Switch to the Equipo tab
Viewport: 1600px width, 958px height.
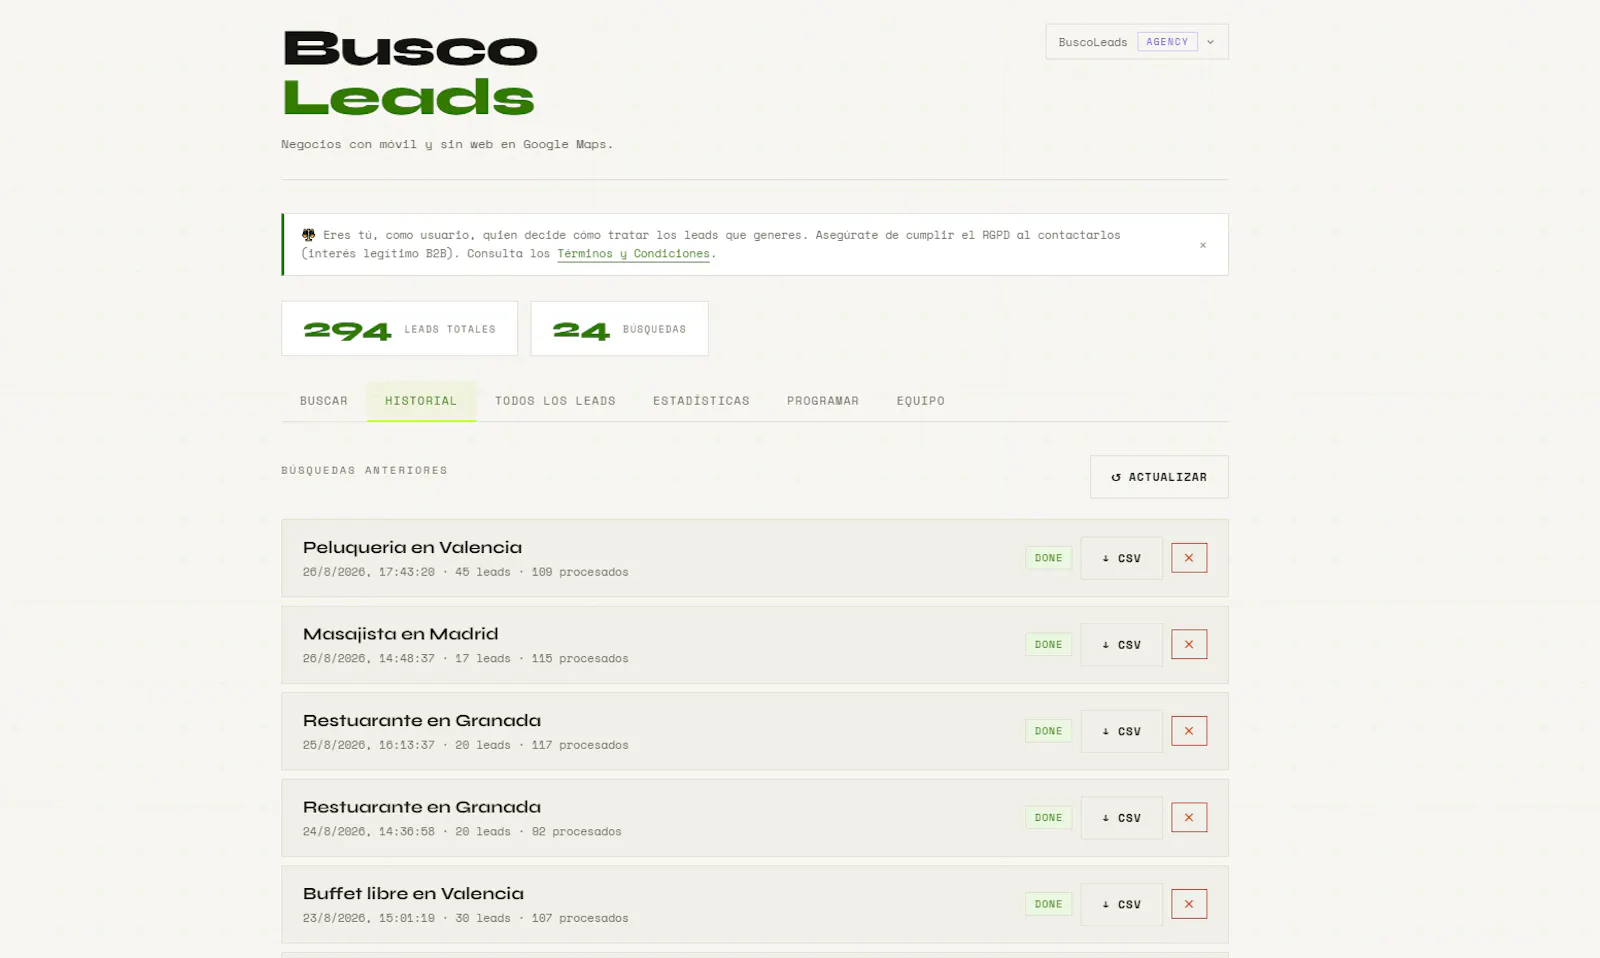point(921,401)
